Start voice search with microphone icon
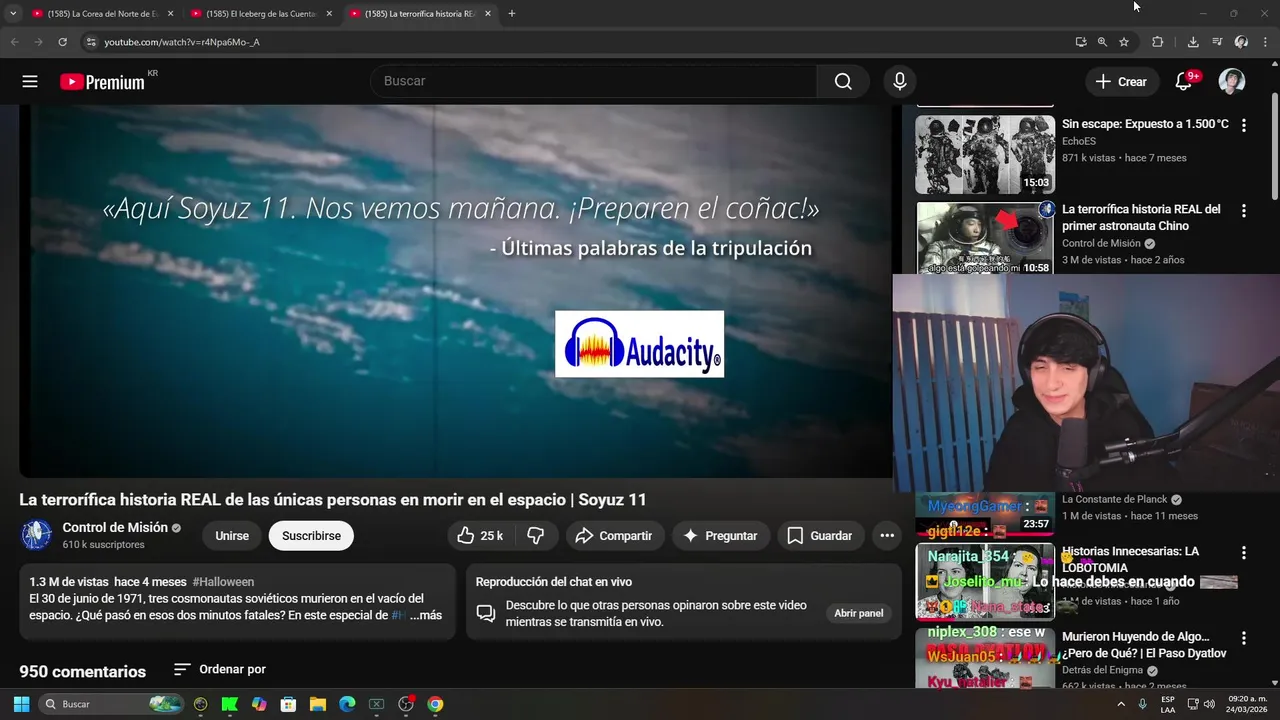The image size is (1280, 720). pyautogui.click(x=900, y=82)
